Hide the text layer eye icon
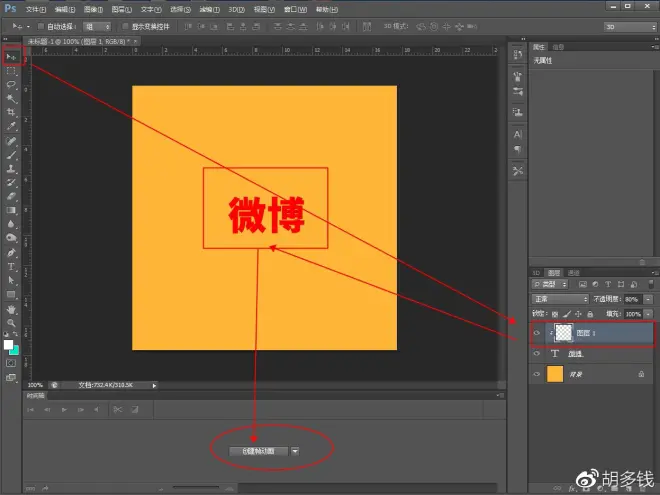This screenshot has height=495, width=660. 537,354
